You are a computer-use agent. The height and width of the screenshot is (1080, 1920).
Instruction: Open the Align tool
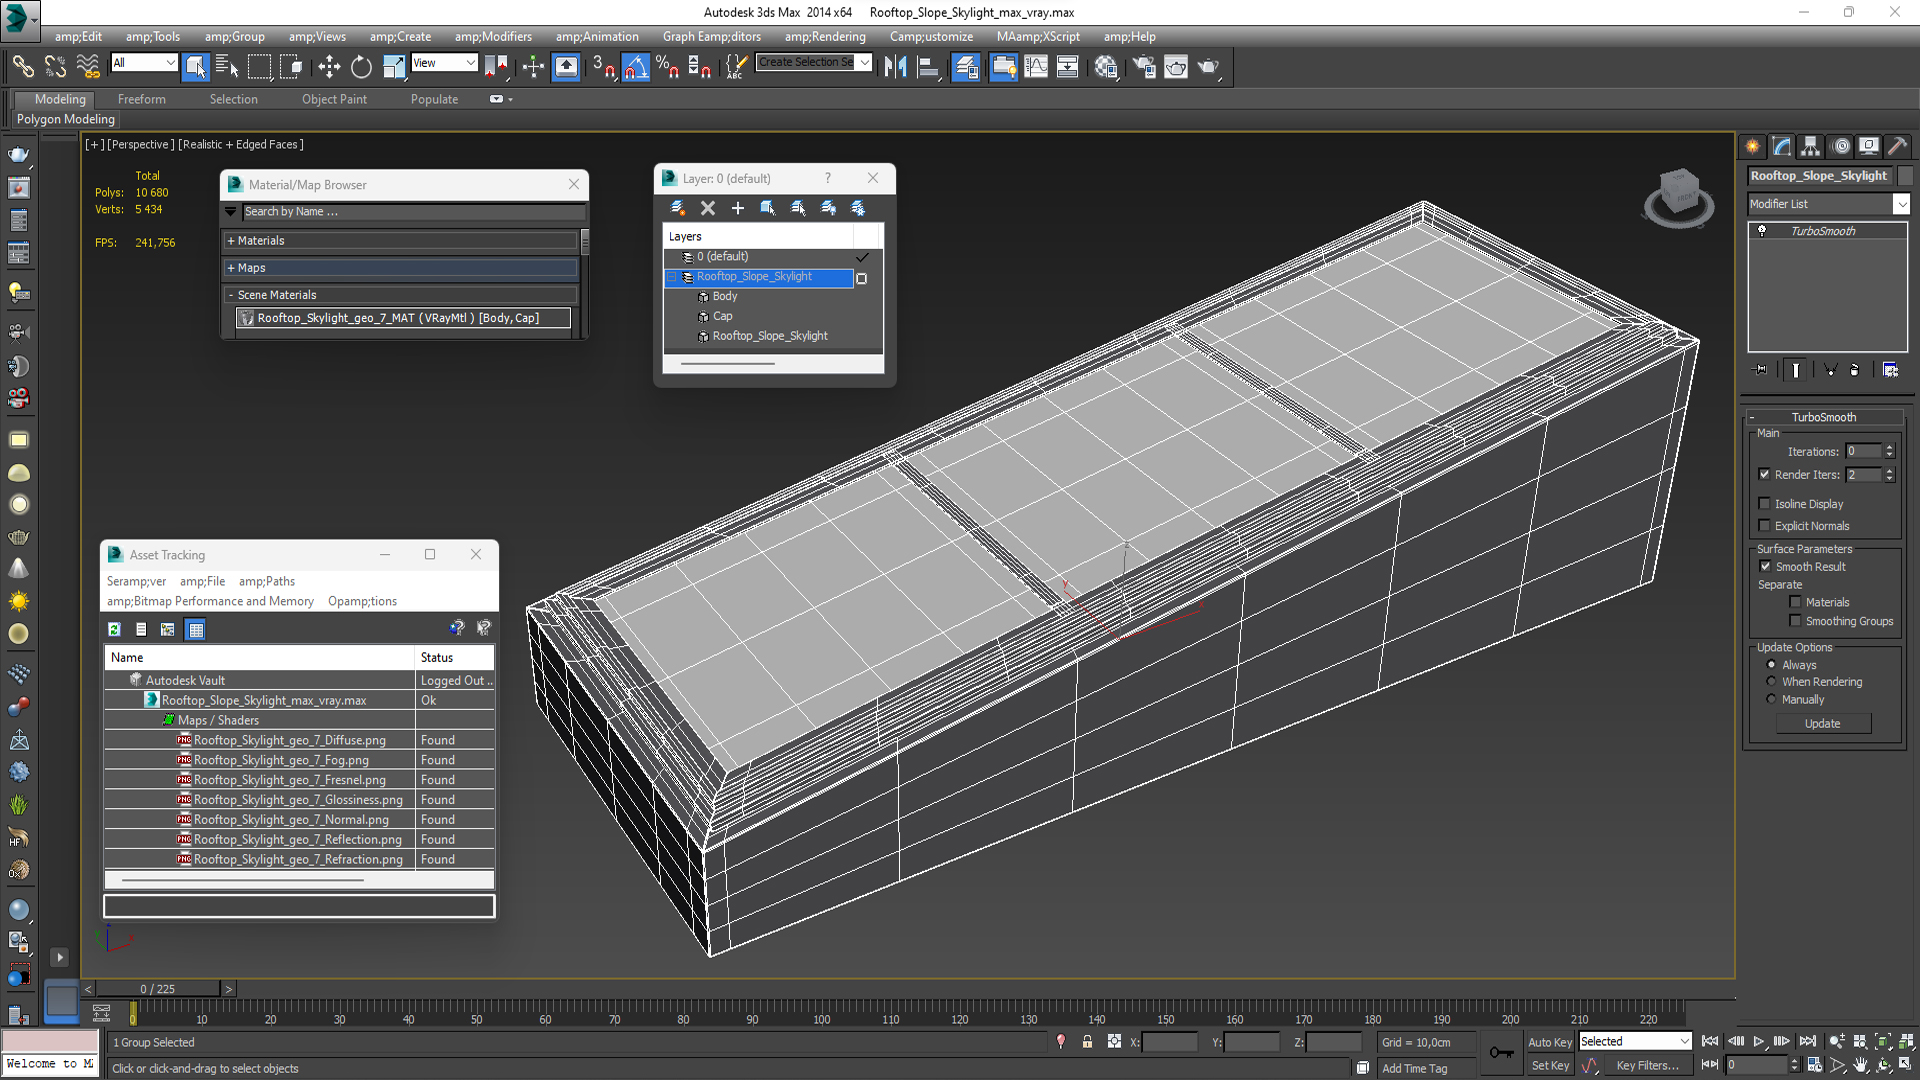click(x=928, y=67)
